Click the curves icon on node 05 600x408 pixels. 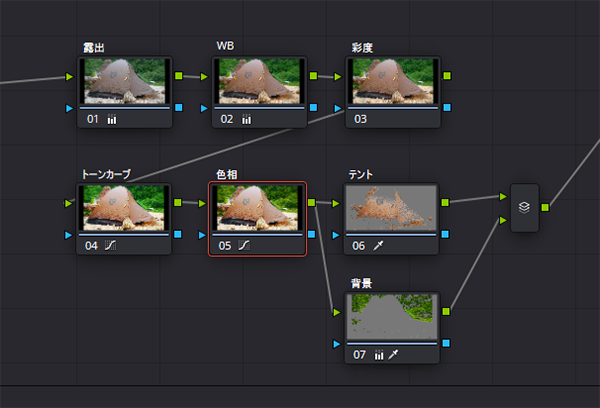pyautogui.click(x=244, y=245)
